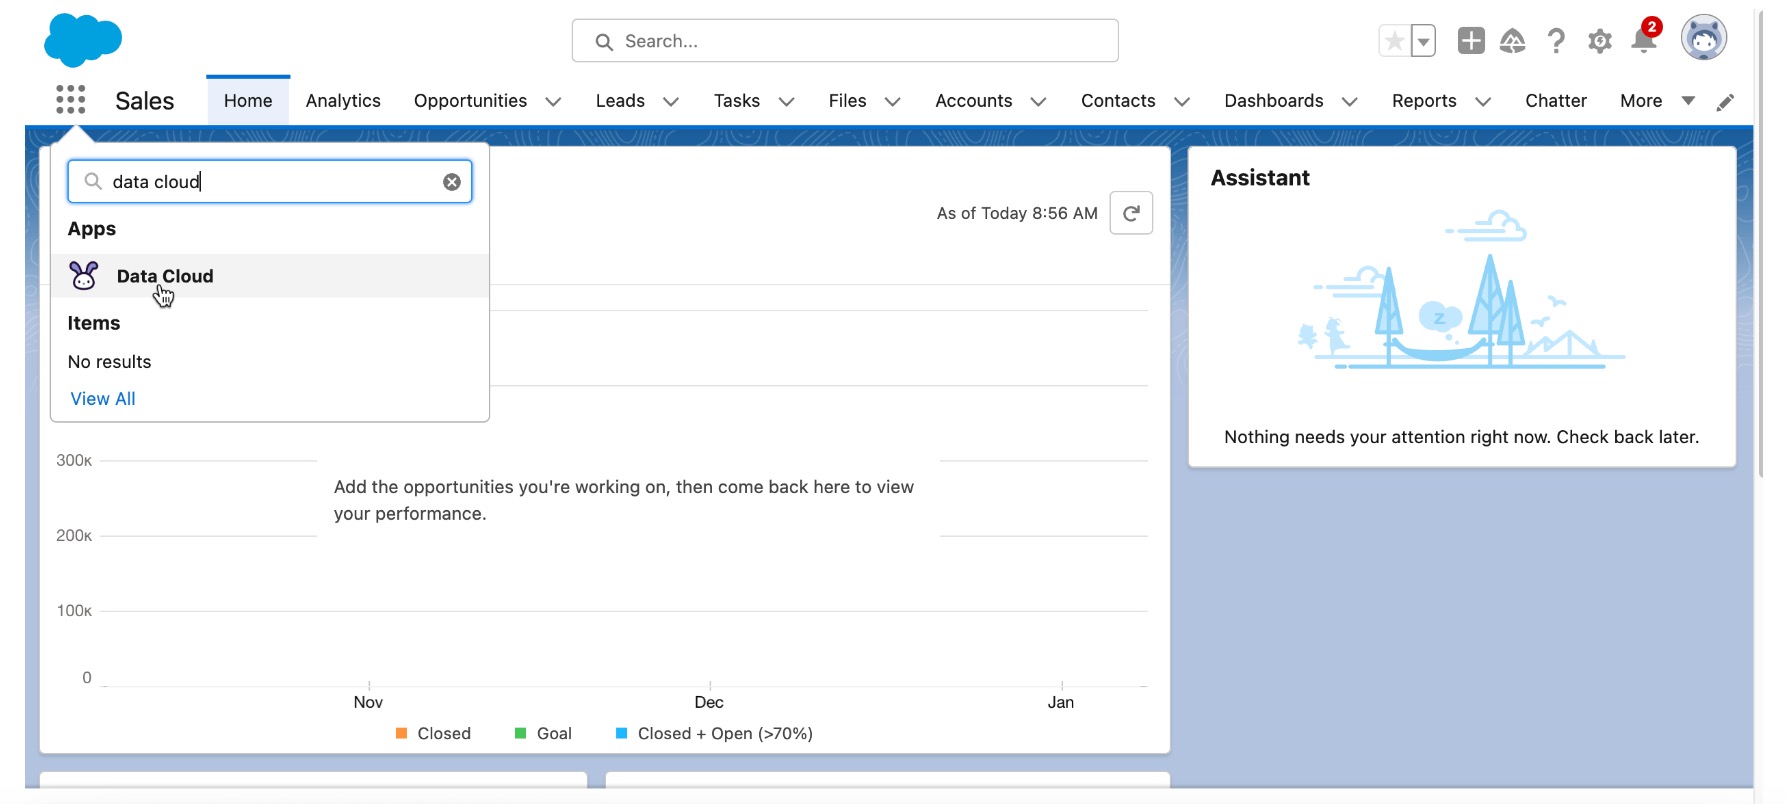This screenshot has width=1786, height=804.
Task: Expand the Tasks tab dropdown chevron
Action: 786,102
